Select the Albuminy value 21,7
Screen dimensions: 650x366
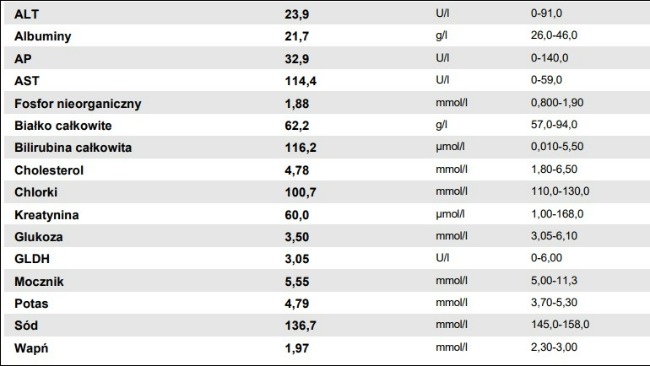click(x=297, y=36)
